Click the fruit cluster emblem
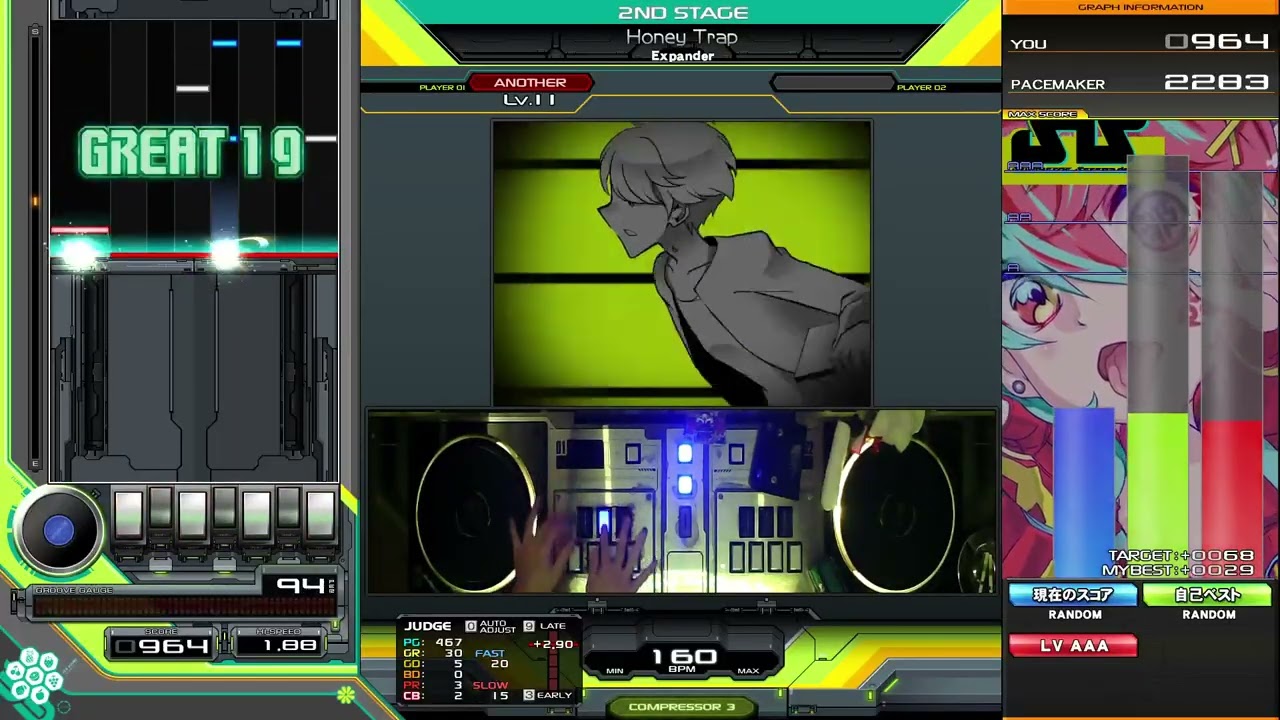 coord(32,677)
